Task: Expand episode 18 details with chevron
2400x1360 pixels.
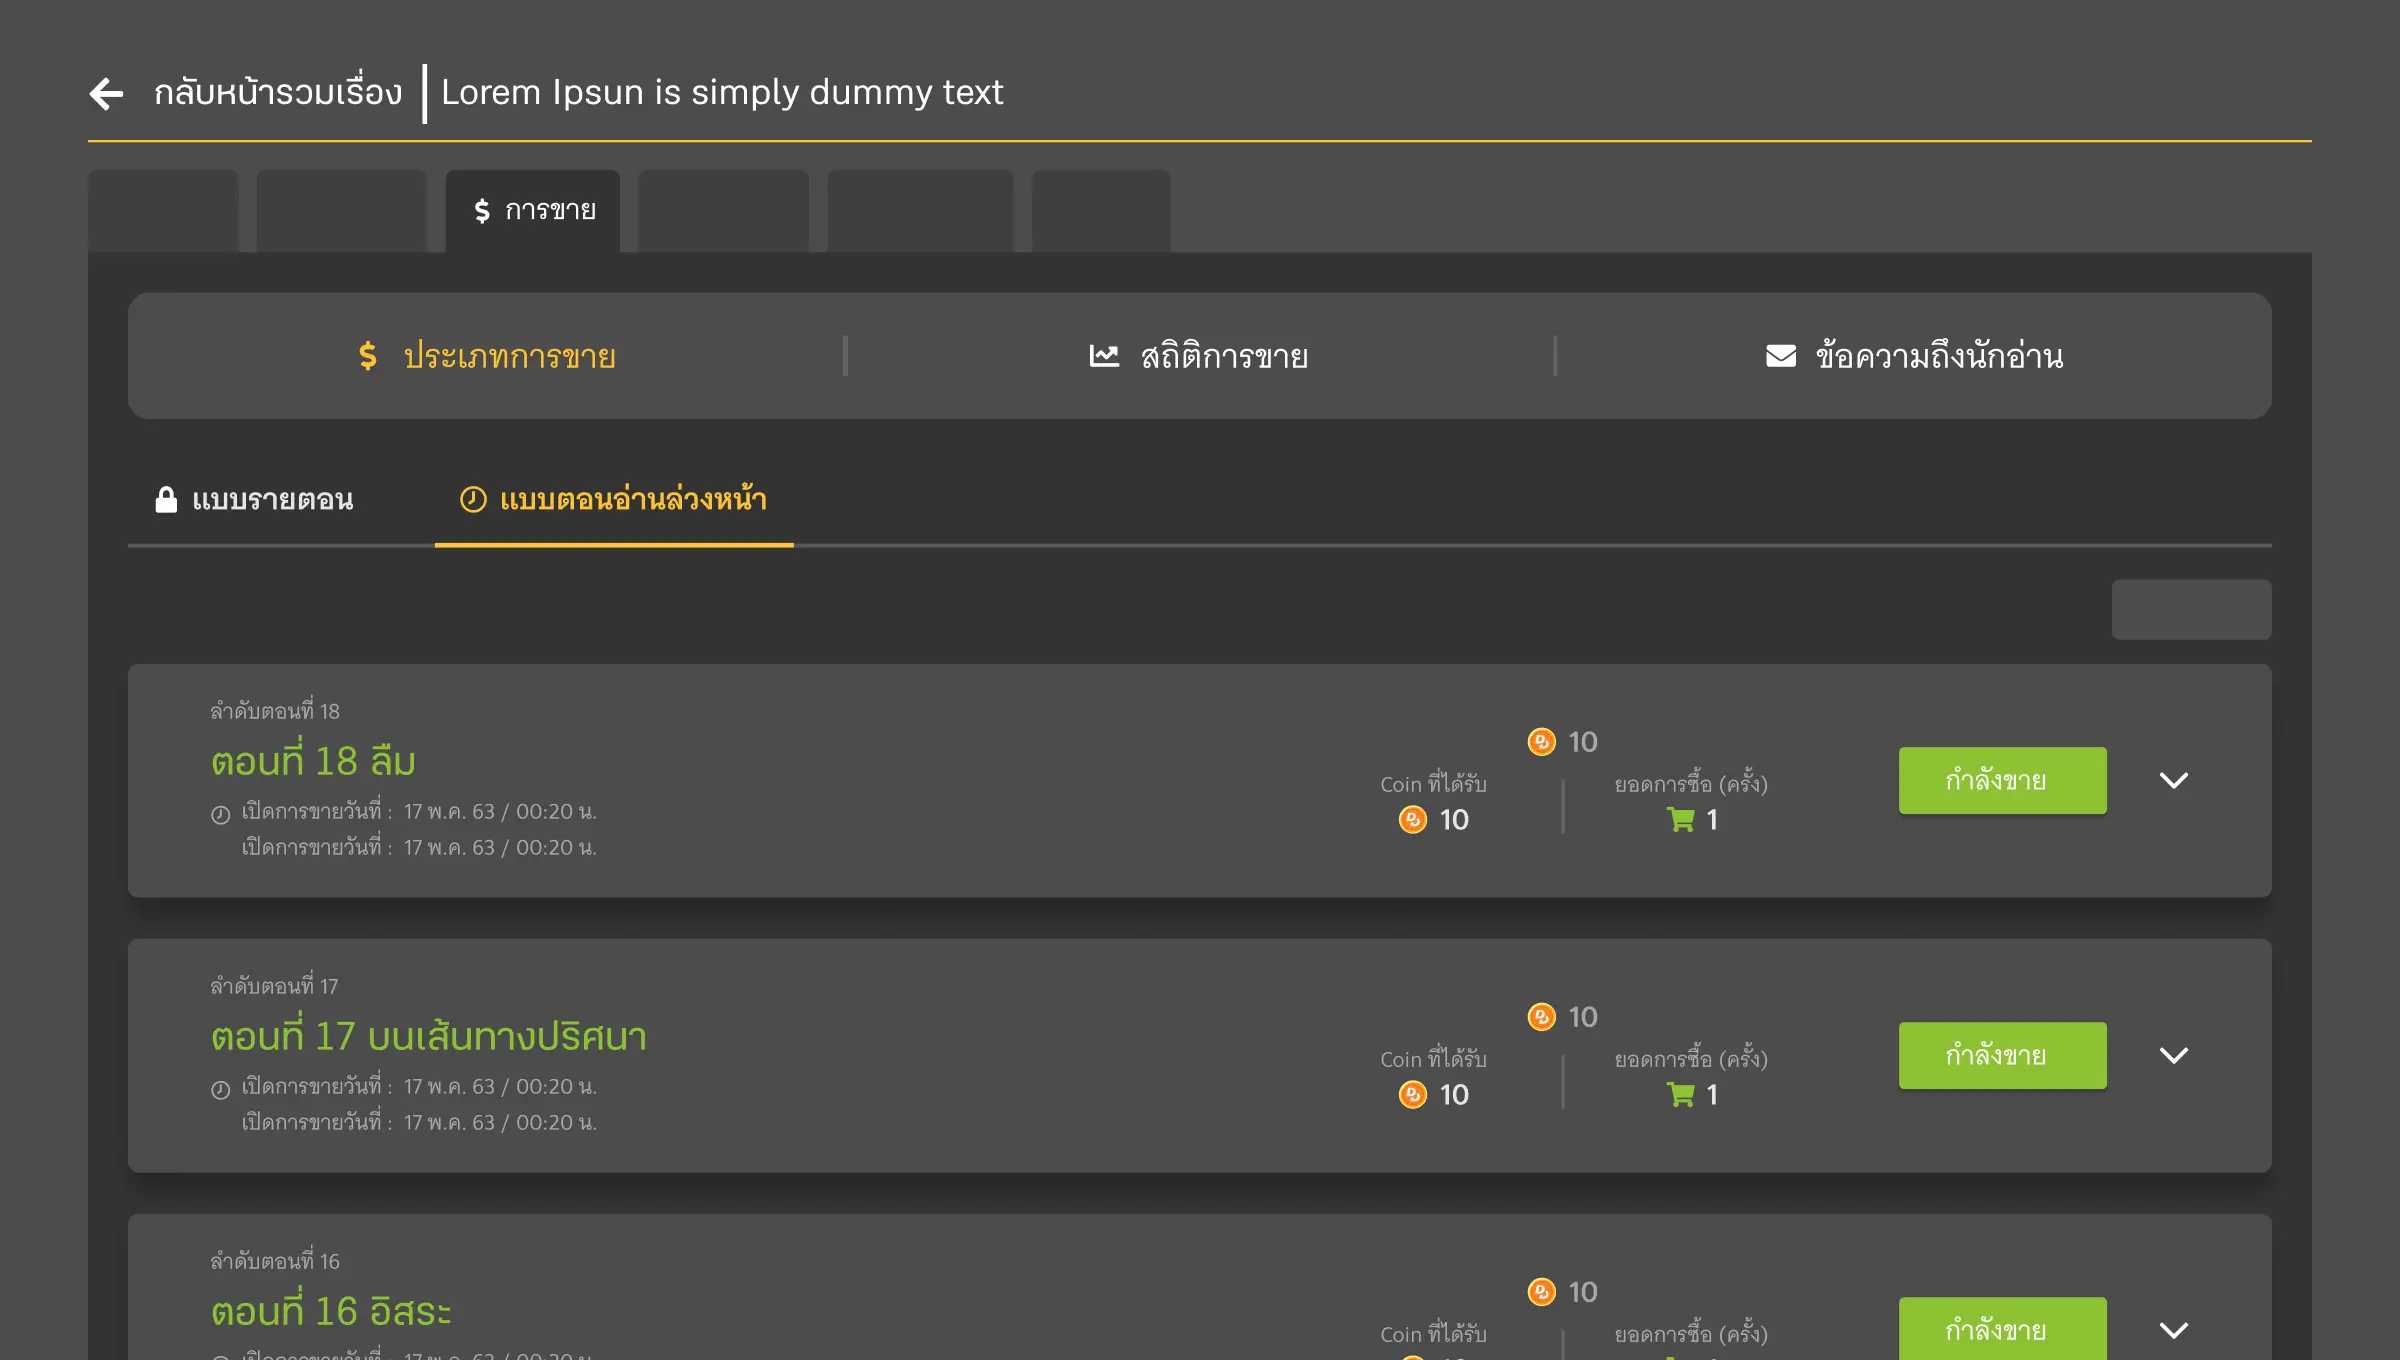Action: click(2174, 780)
